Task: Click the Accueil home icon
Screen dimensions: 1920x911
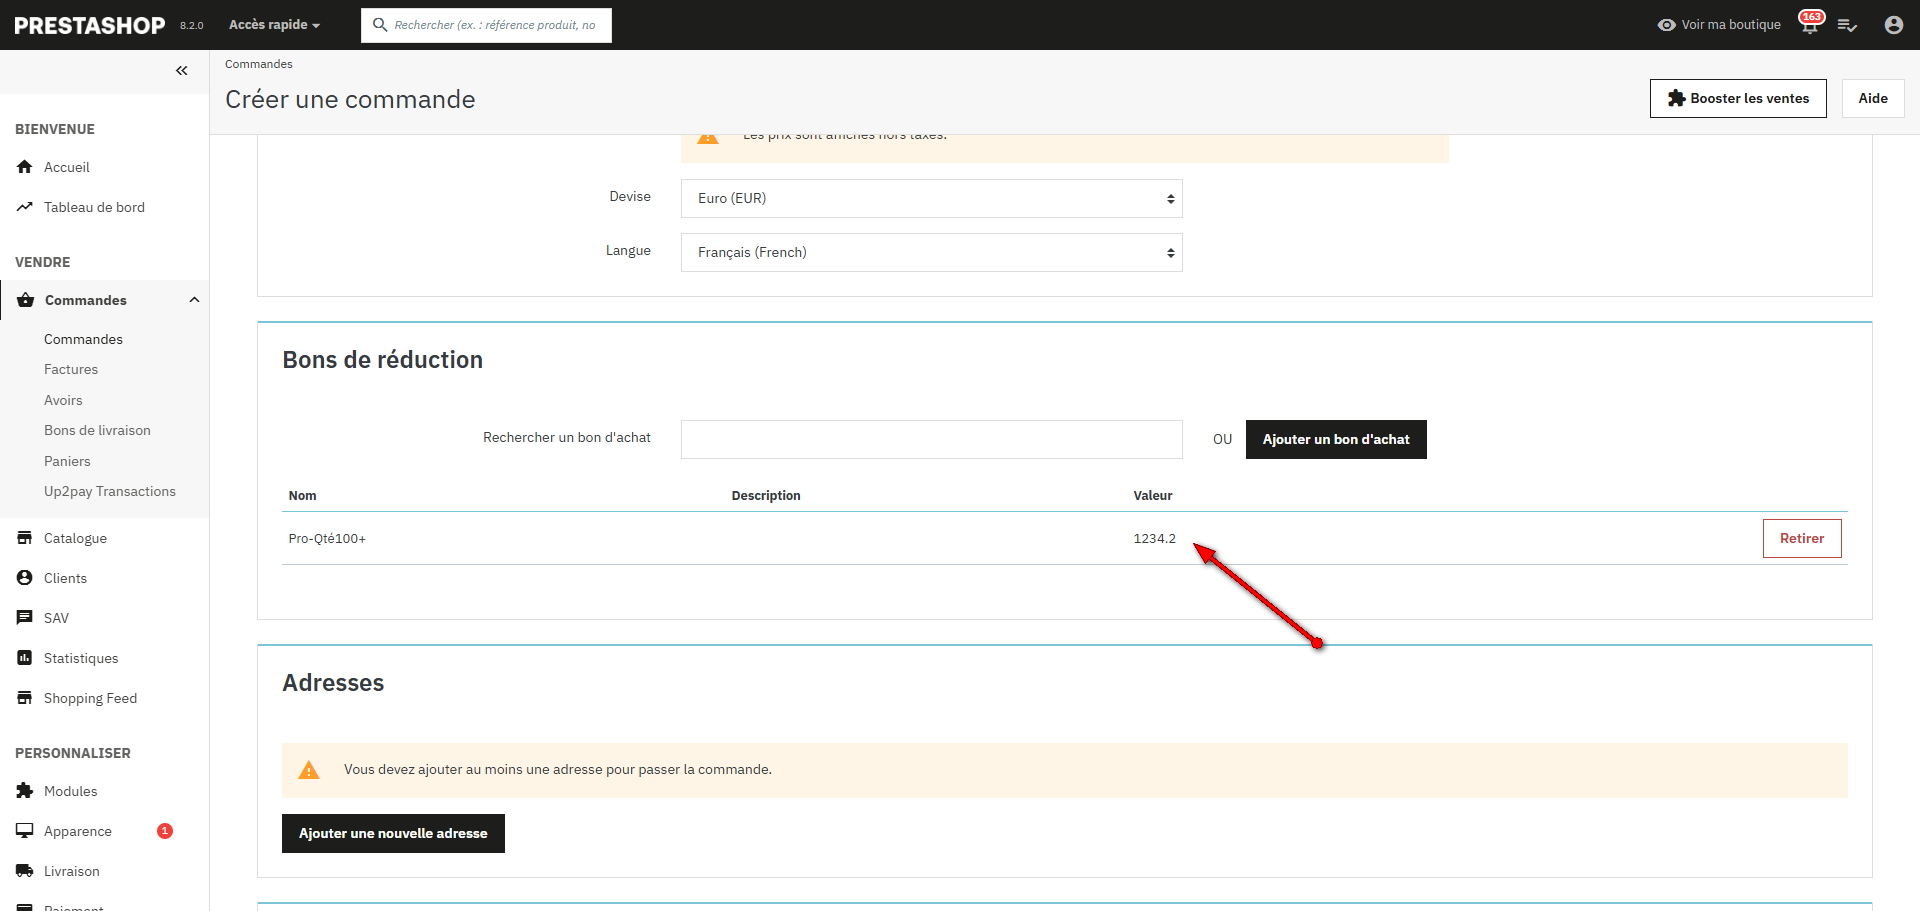Action: tap(25, 167)
